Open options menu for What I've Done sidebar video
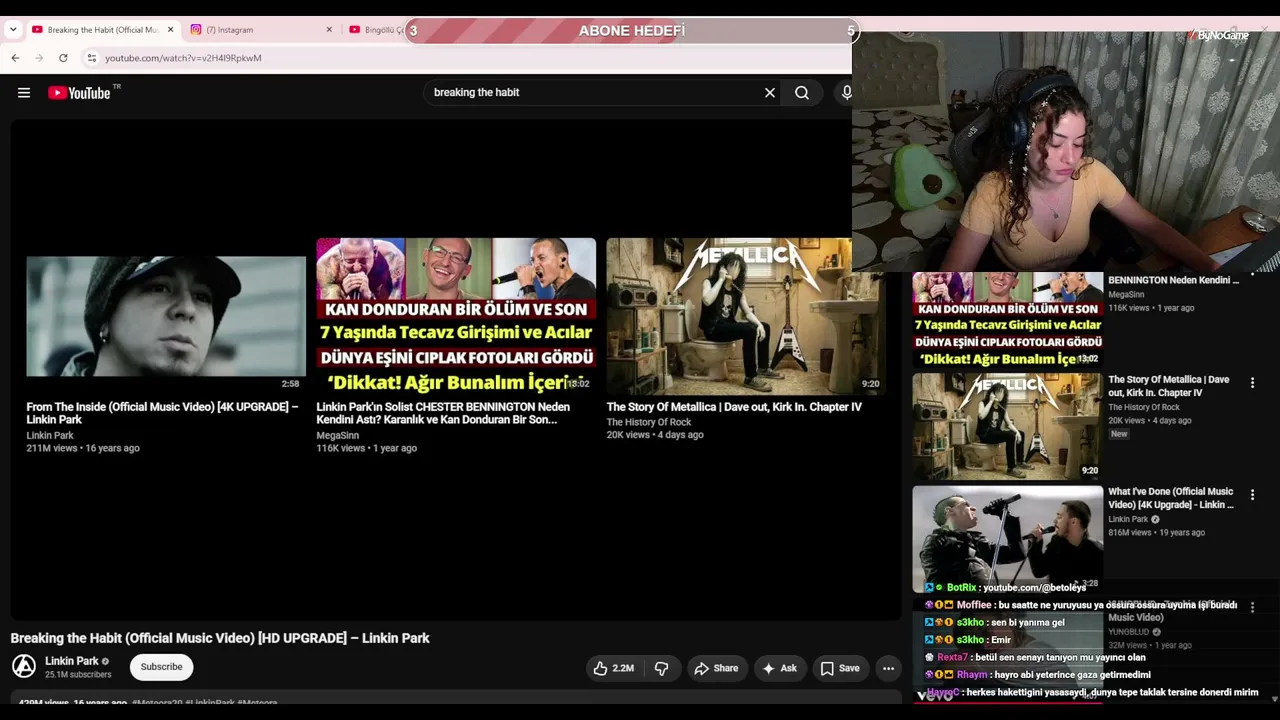Viewport: 1280px width, 720px height. pyautogui.click(x=1252, y=494)
